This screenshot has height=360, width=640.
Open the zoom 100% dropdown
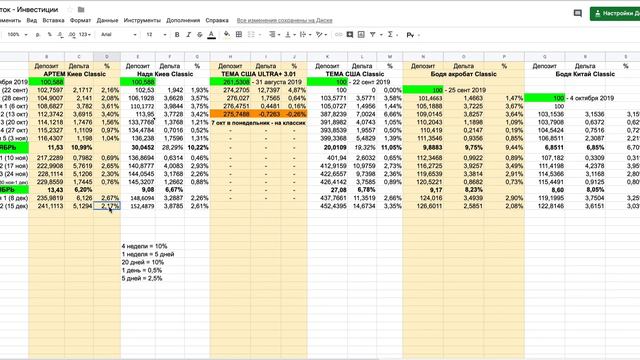[18, 35]
